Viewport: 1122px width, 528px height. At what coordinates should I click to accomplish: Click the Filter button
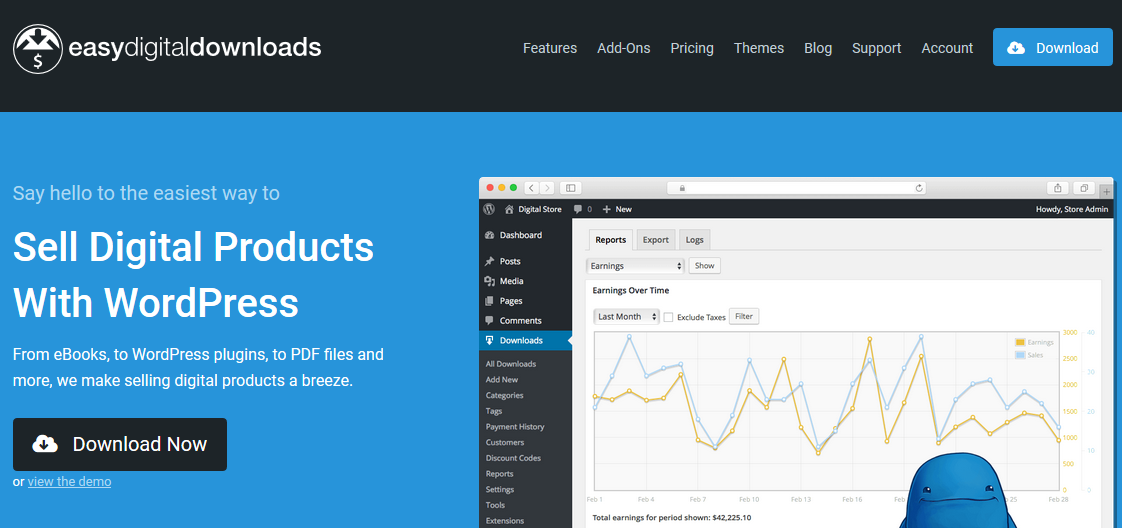pyautogui.click(x=743, y=316)
